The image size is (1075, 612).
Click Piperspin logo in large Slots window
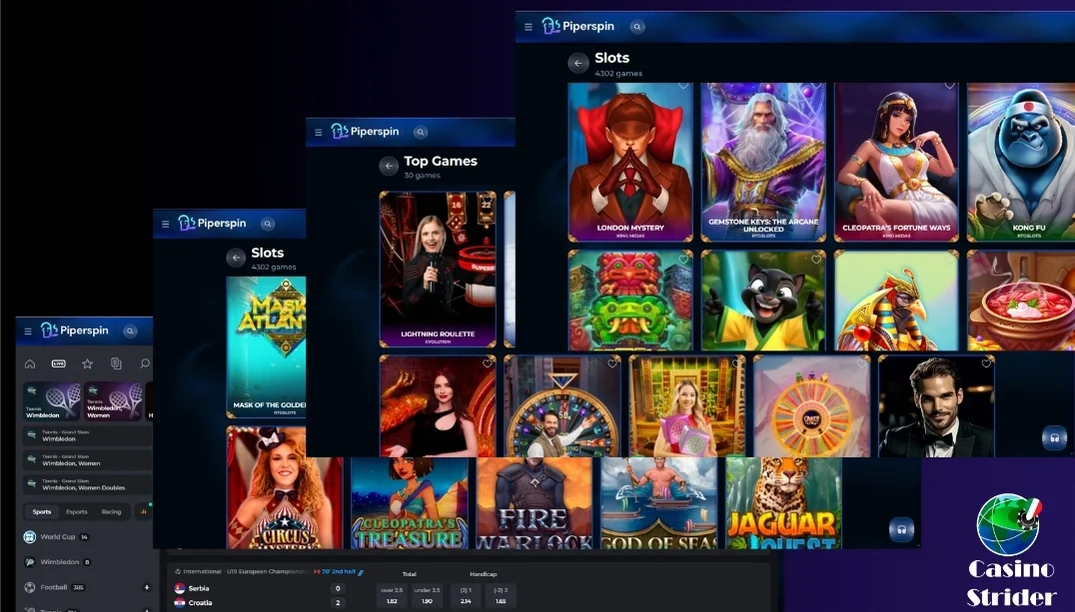click(x=578, y=26)
